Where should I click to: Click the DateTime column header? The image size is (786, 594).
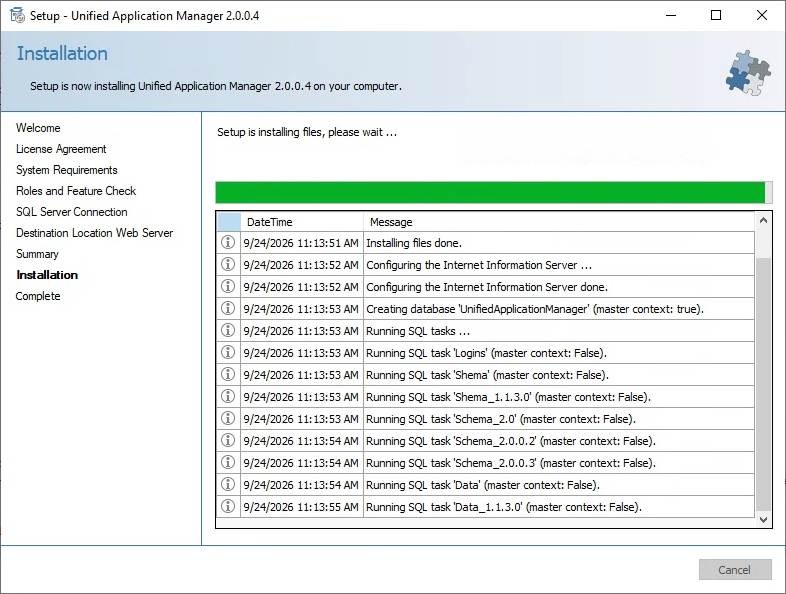click(x=302, y=222)
